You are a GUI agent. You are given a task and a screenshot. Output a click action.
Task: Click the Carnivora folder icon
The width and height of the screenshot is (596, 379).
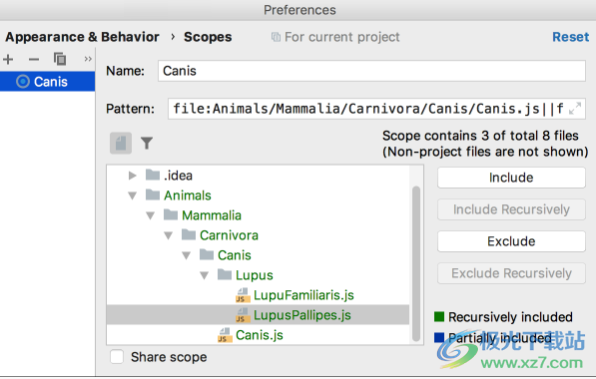click(189, 235)
